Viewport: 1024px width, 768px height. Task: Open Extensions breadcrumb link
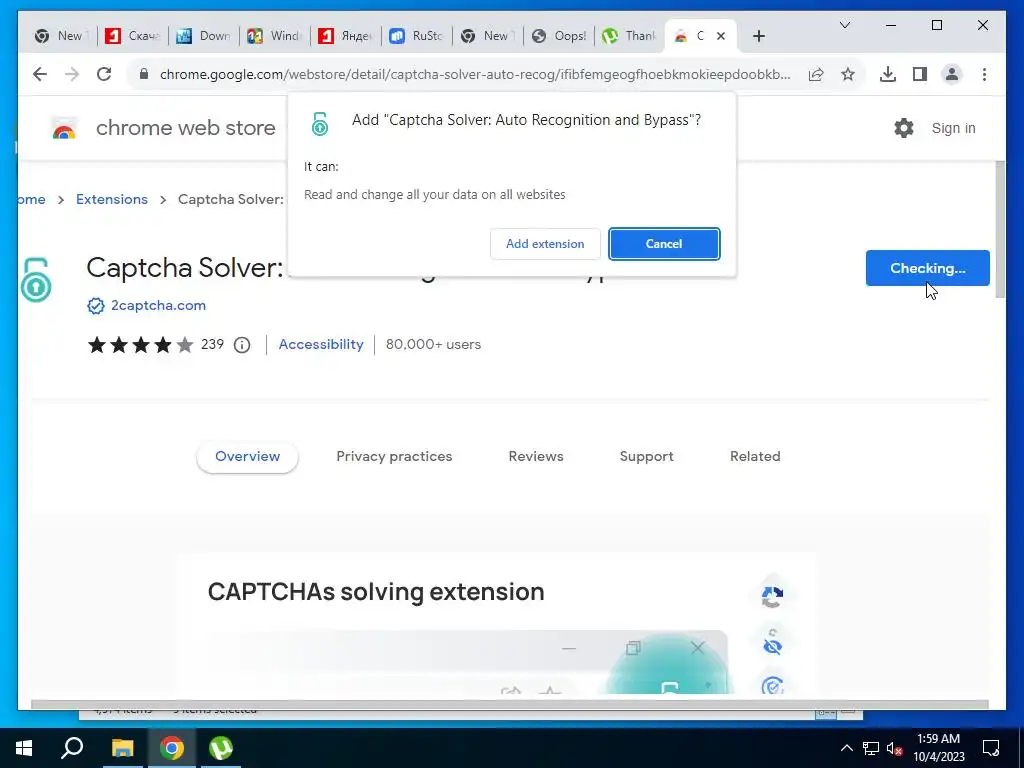click(112, 199)
